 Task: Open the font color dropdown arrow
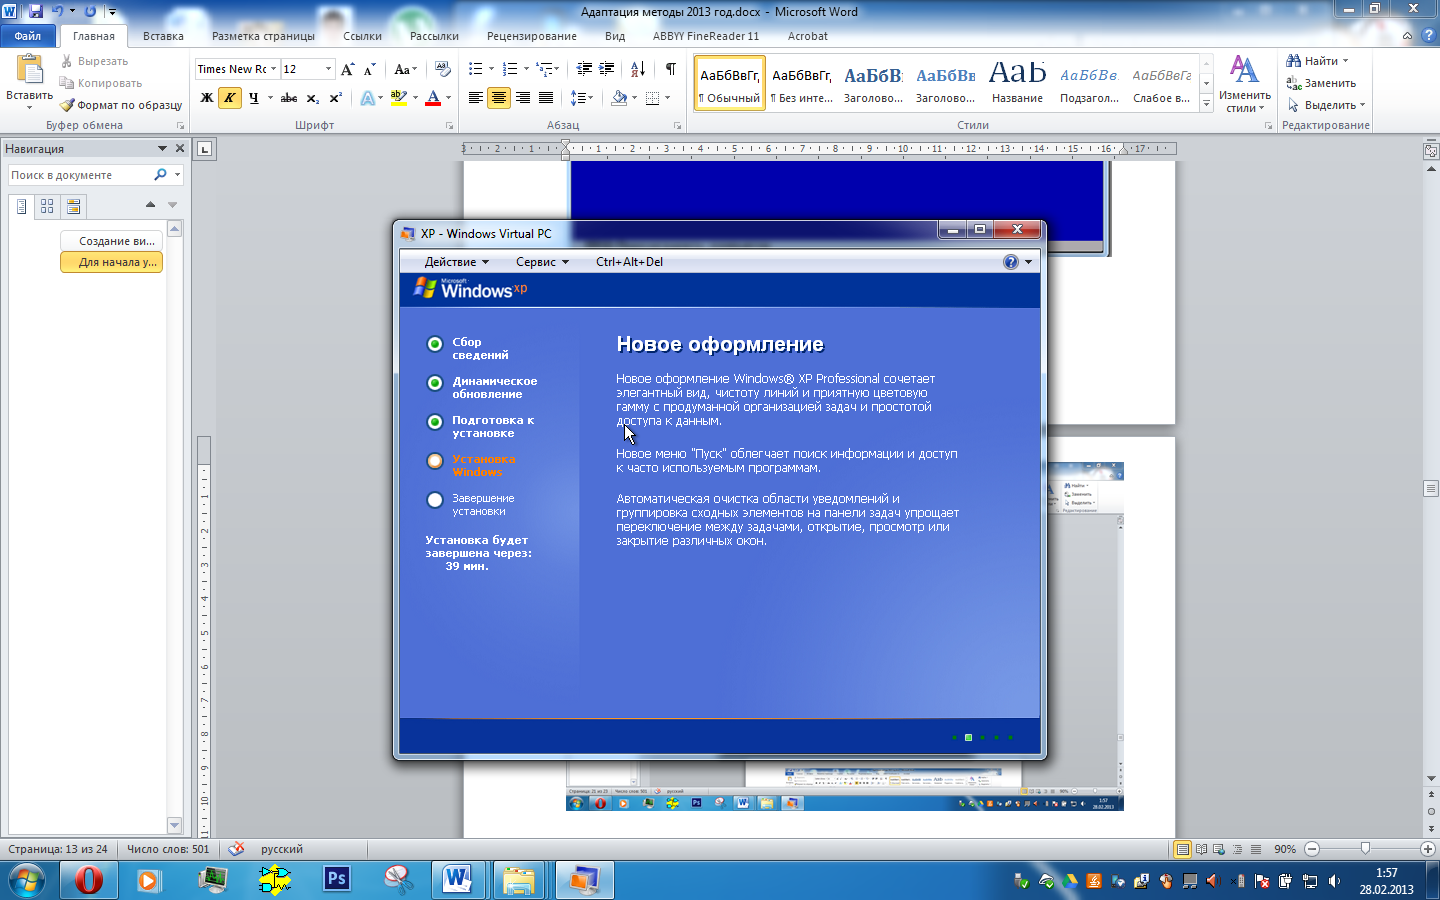point(448,98)
